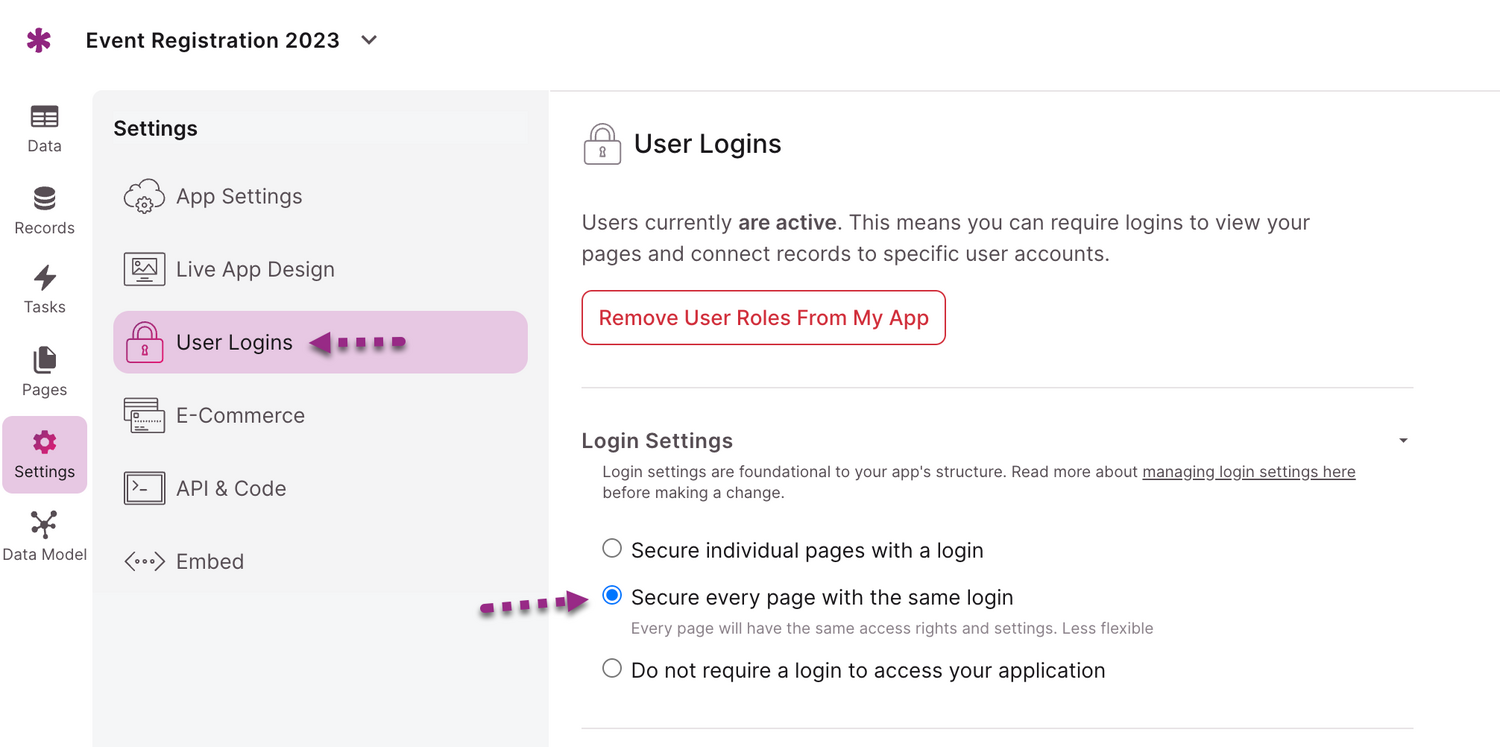The height and width of the screenshot is (747, 1500).
Task: Choose 'Do not require a login' option
Action: coord(612,669)
